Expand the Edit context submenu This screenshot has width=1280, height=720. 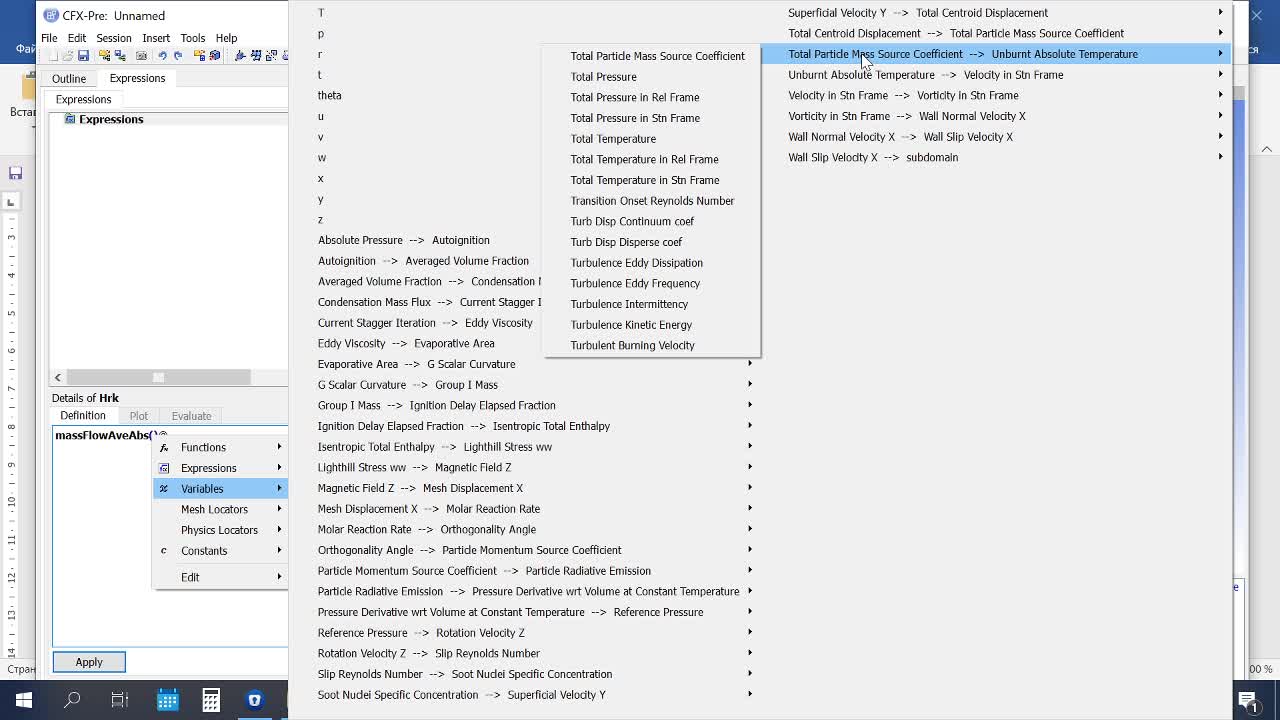point(221,577)
